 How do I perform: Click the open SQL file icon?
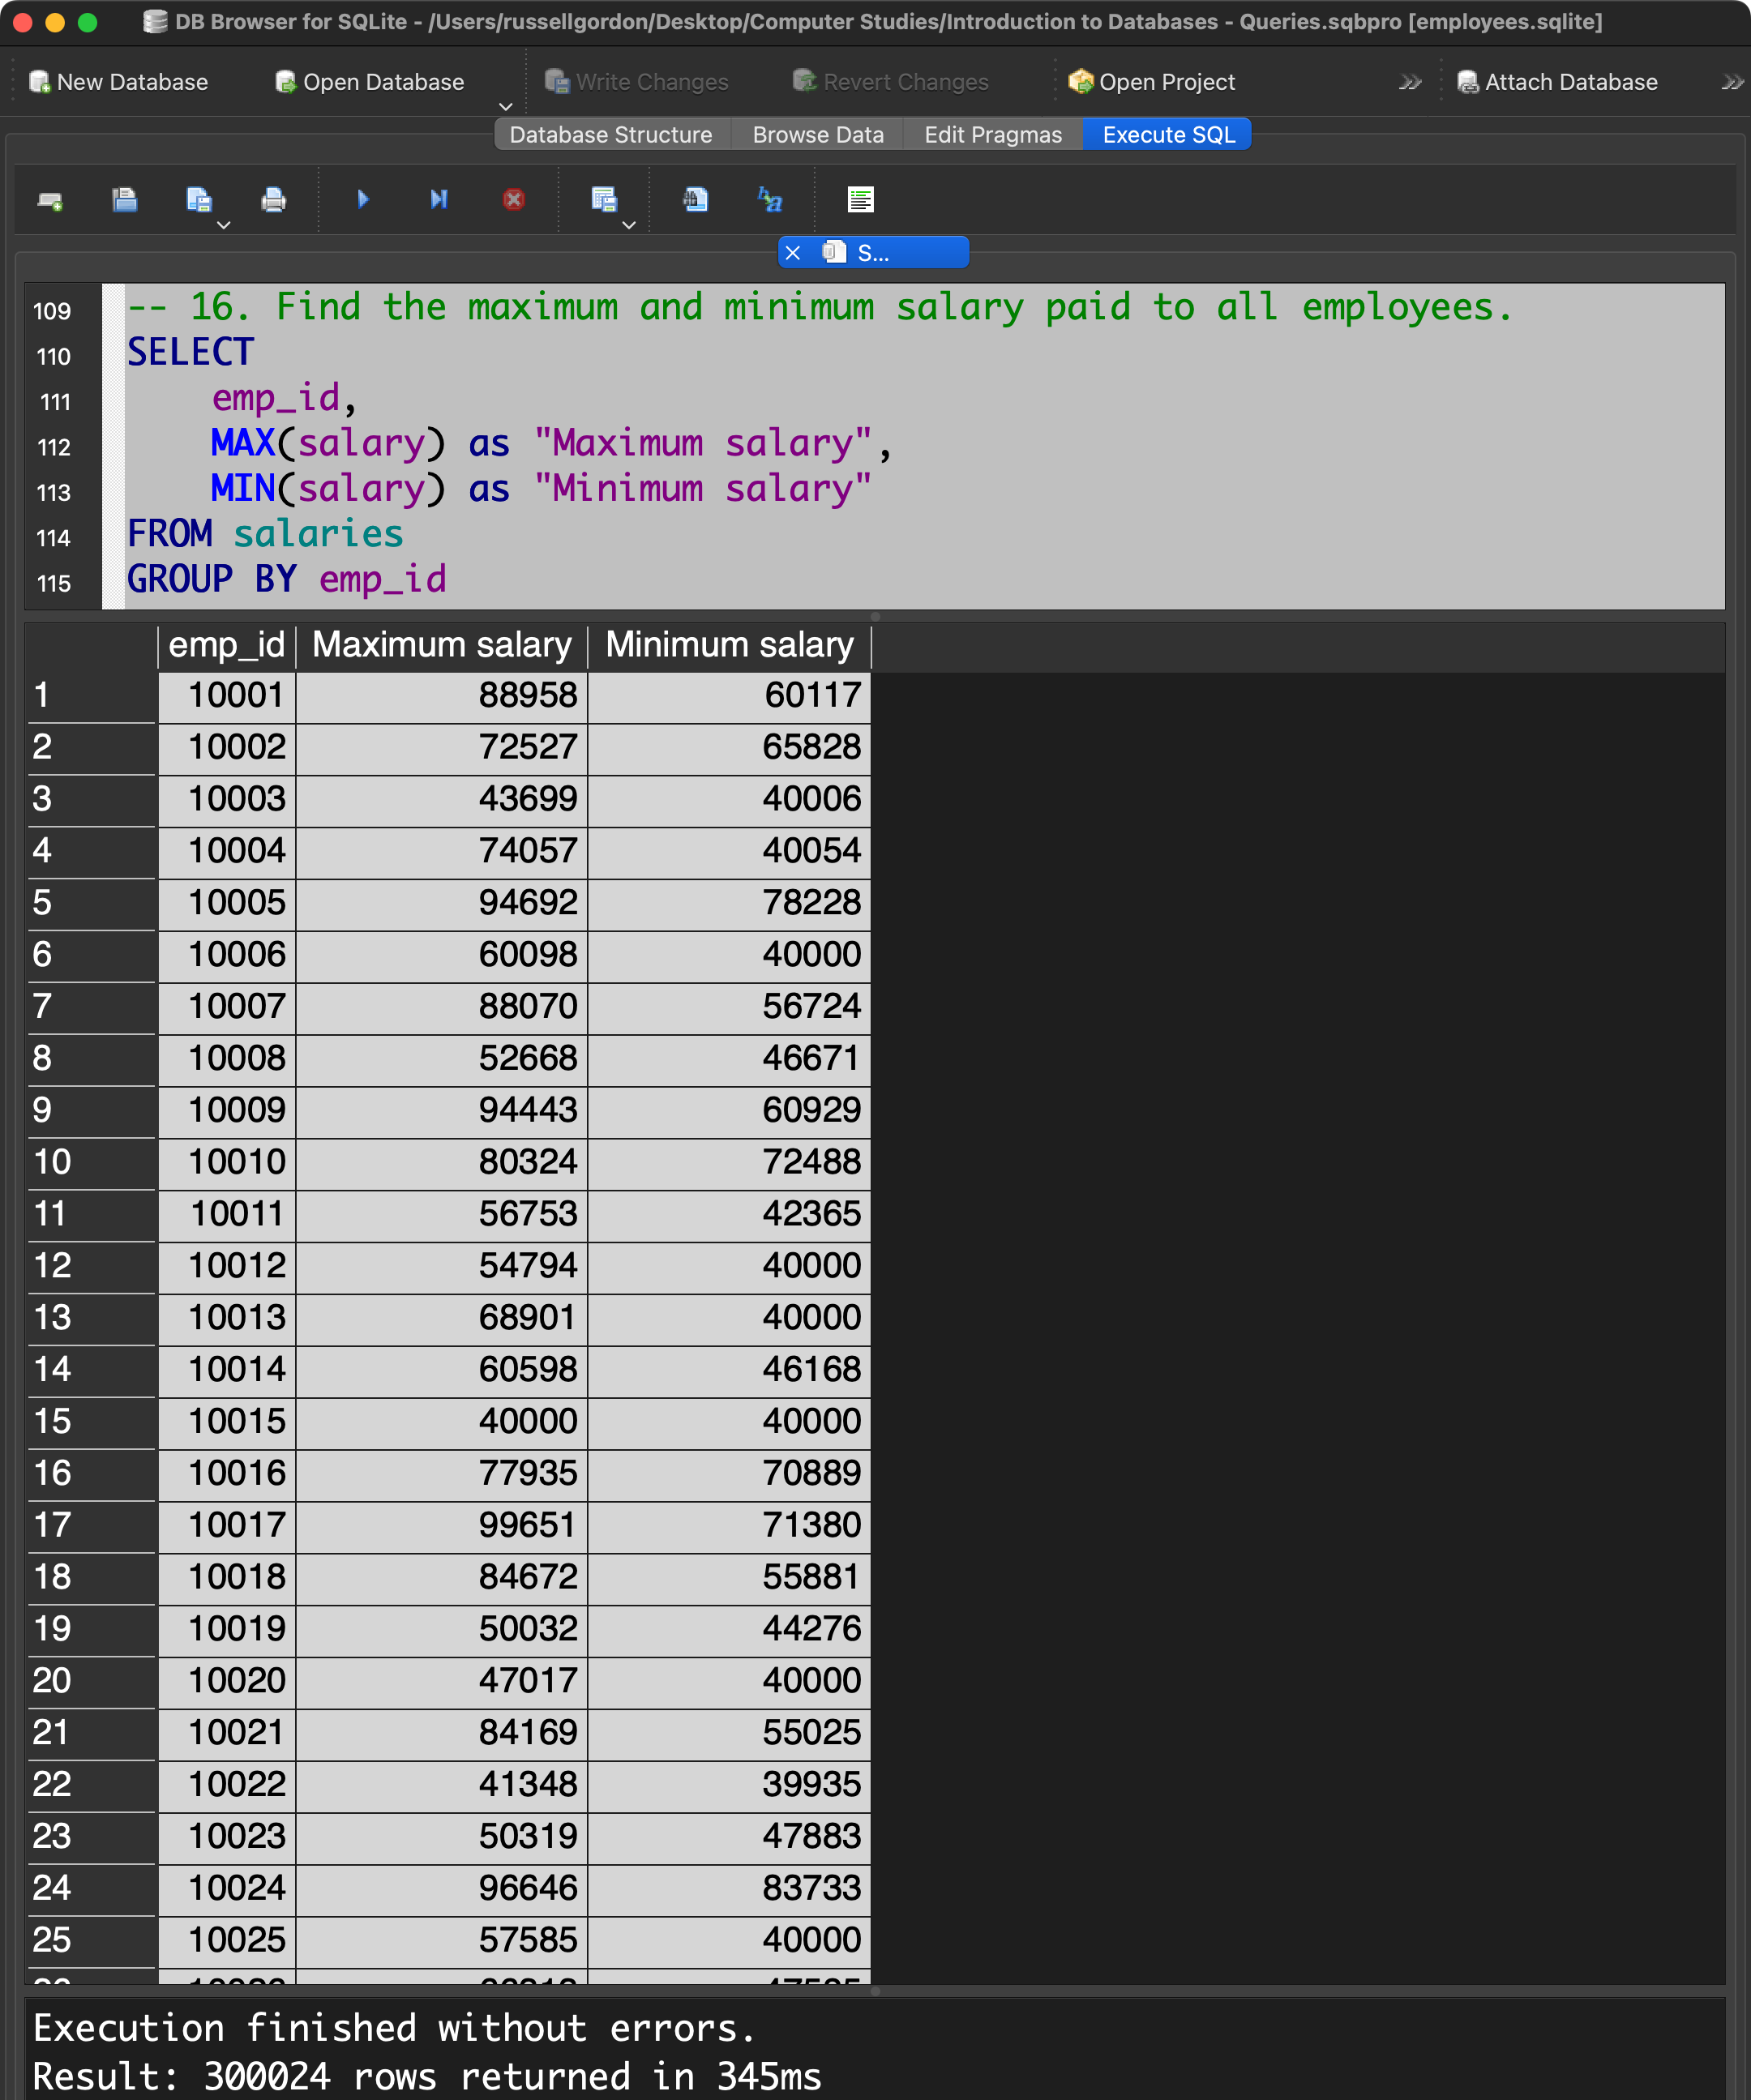(124, 200)
